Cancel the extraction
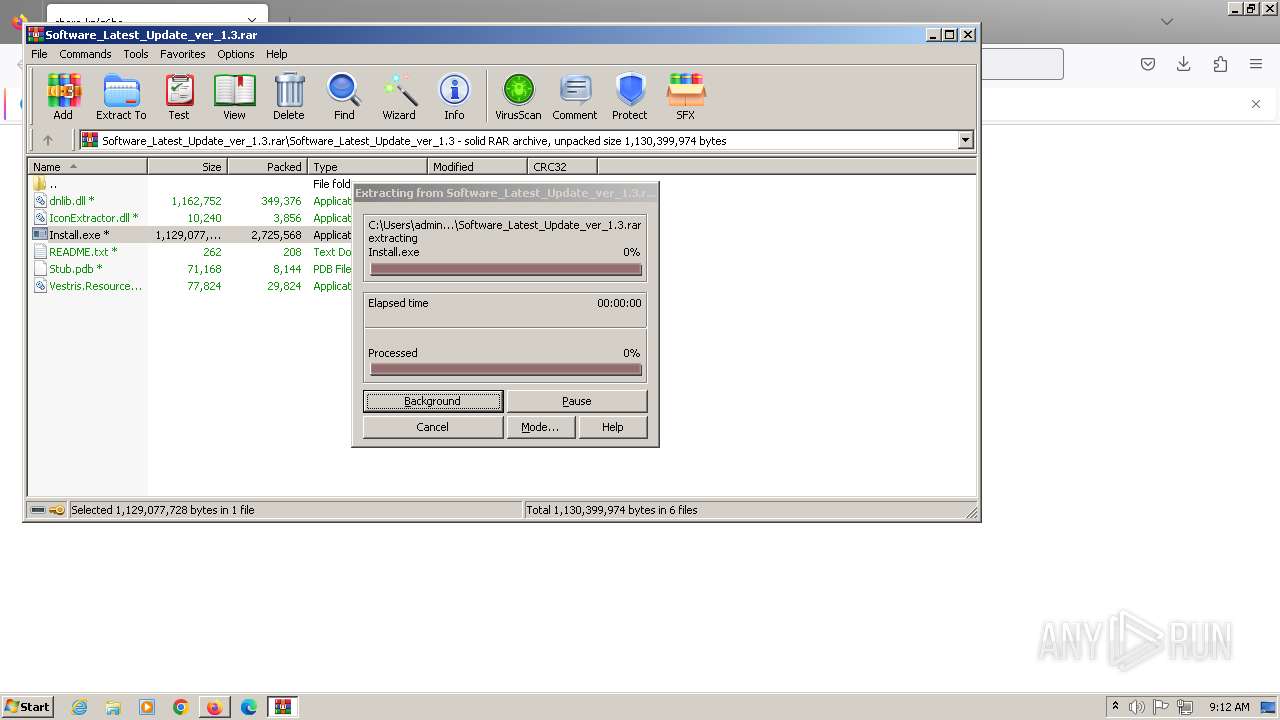The height and width of the screenshot is (720, 1280). tap(432, 427)
